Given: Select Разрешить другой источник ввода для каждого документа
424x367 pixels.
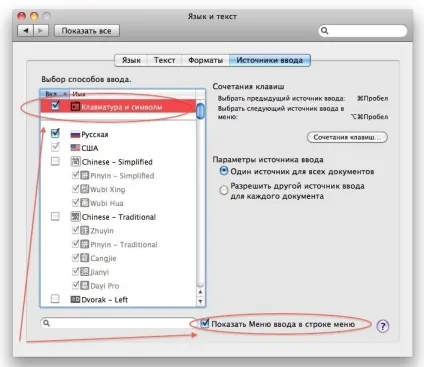Looking at the screenshot, I should [223, 190].
